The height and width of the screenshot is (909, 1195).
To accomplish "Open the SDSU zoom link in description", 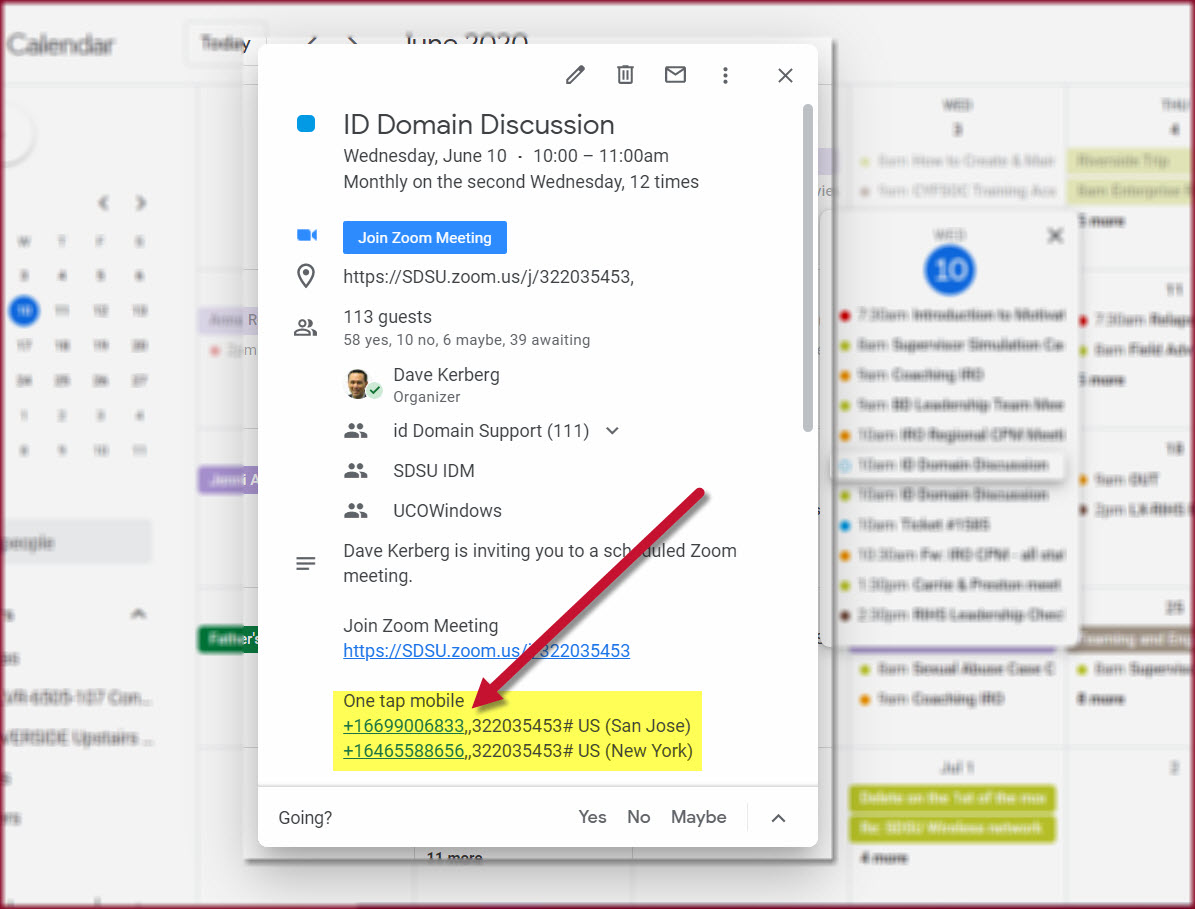I will click(x=486, y=651).
